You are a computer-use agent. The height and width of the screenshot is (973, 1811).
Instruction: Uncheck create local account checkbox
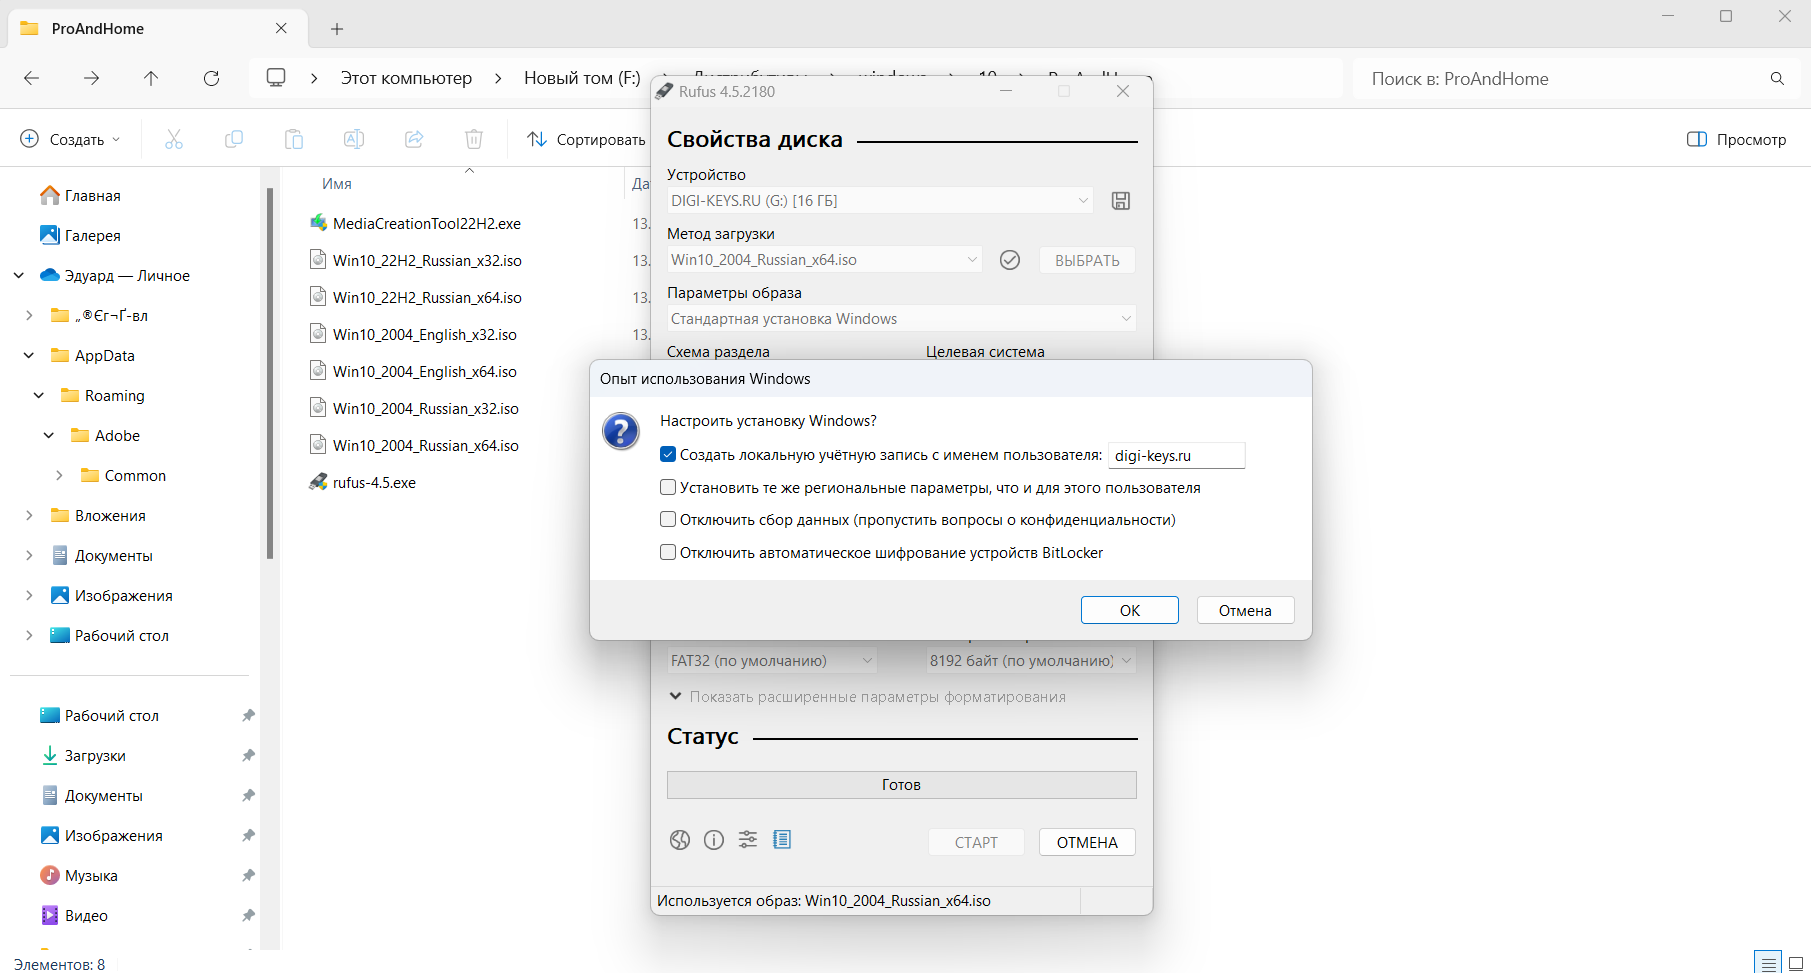(x=668, y=455)
